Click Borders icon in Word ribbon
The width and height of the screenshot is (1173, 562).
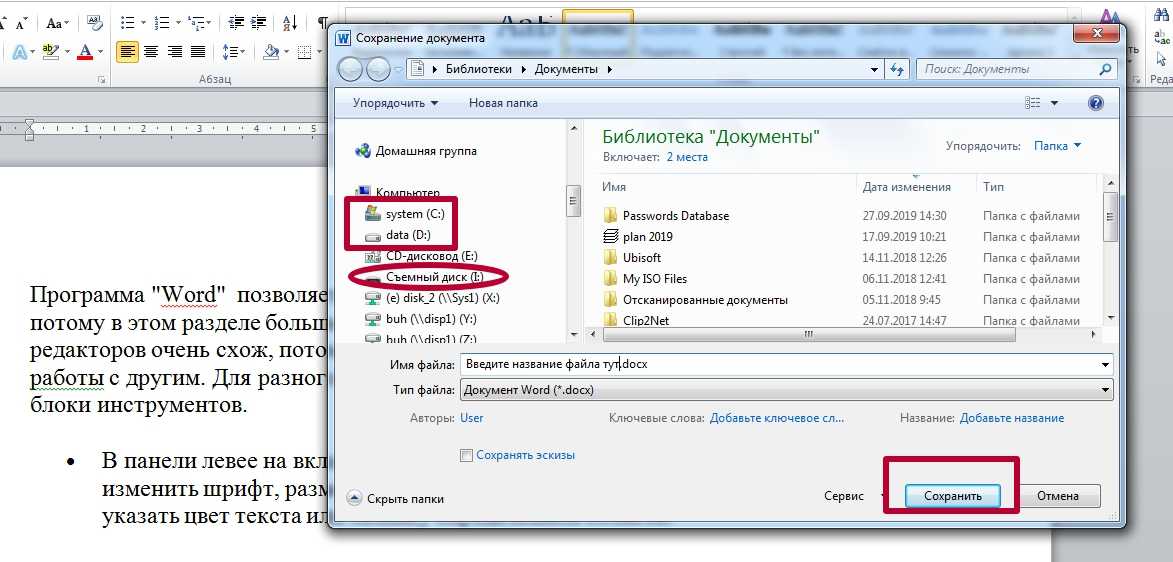pos(304,52)
